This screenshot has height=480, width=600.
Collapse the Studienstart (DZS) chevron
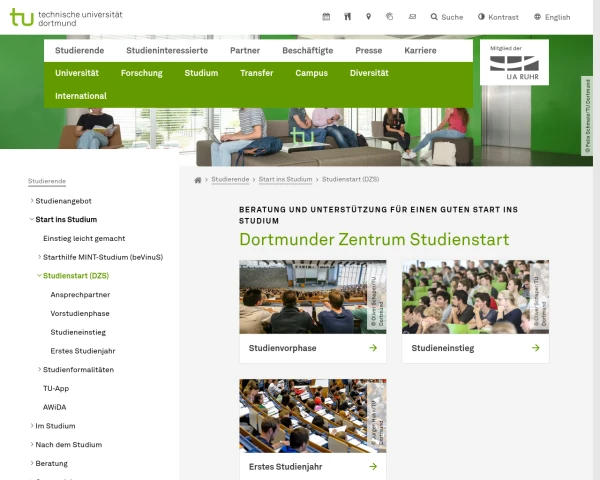click(39, 276)
